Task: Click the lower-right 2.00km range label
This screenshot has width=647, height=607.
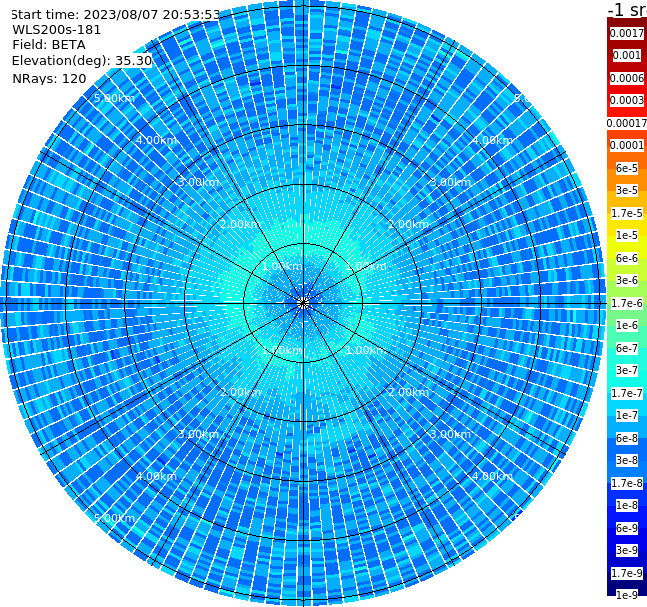Action: 408,392
